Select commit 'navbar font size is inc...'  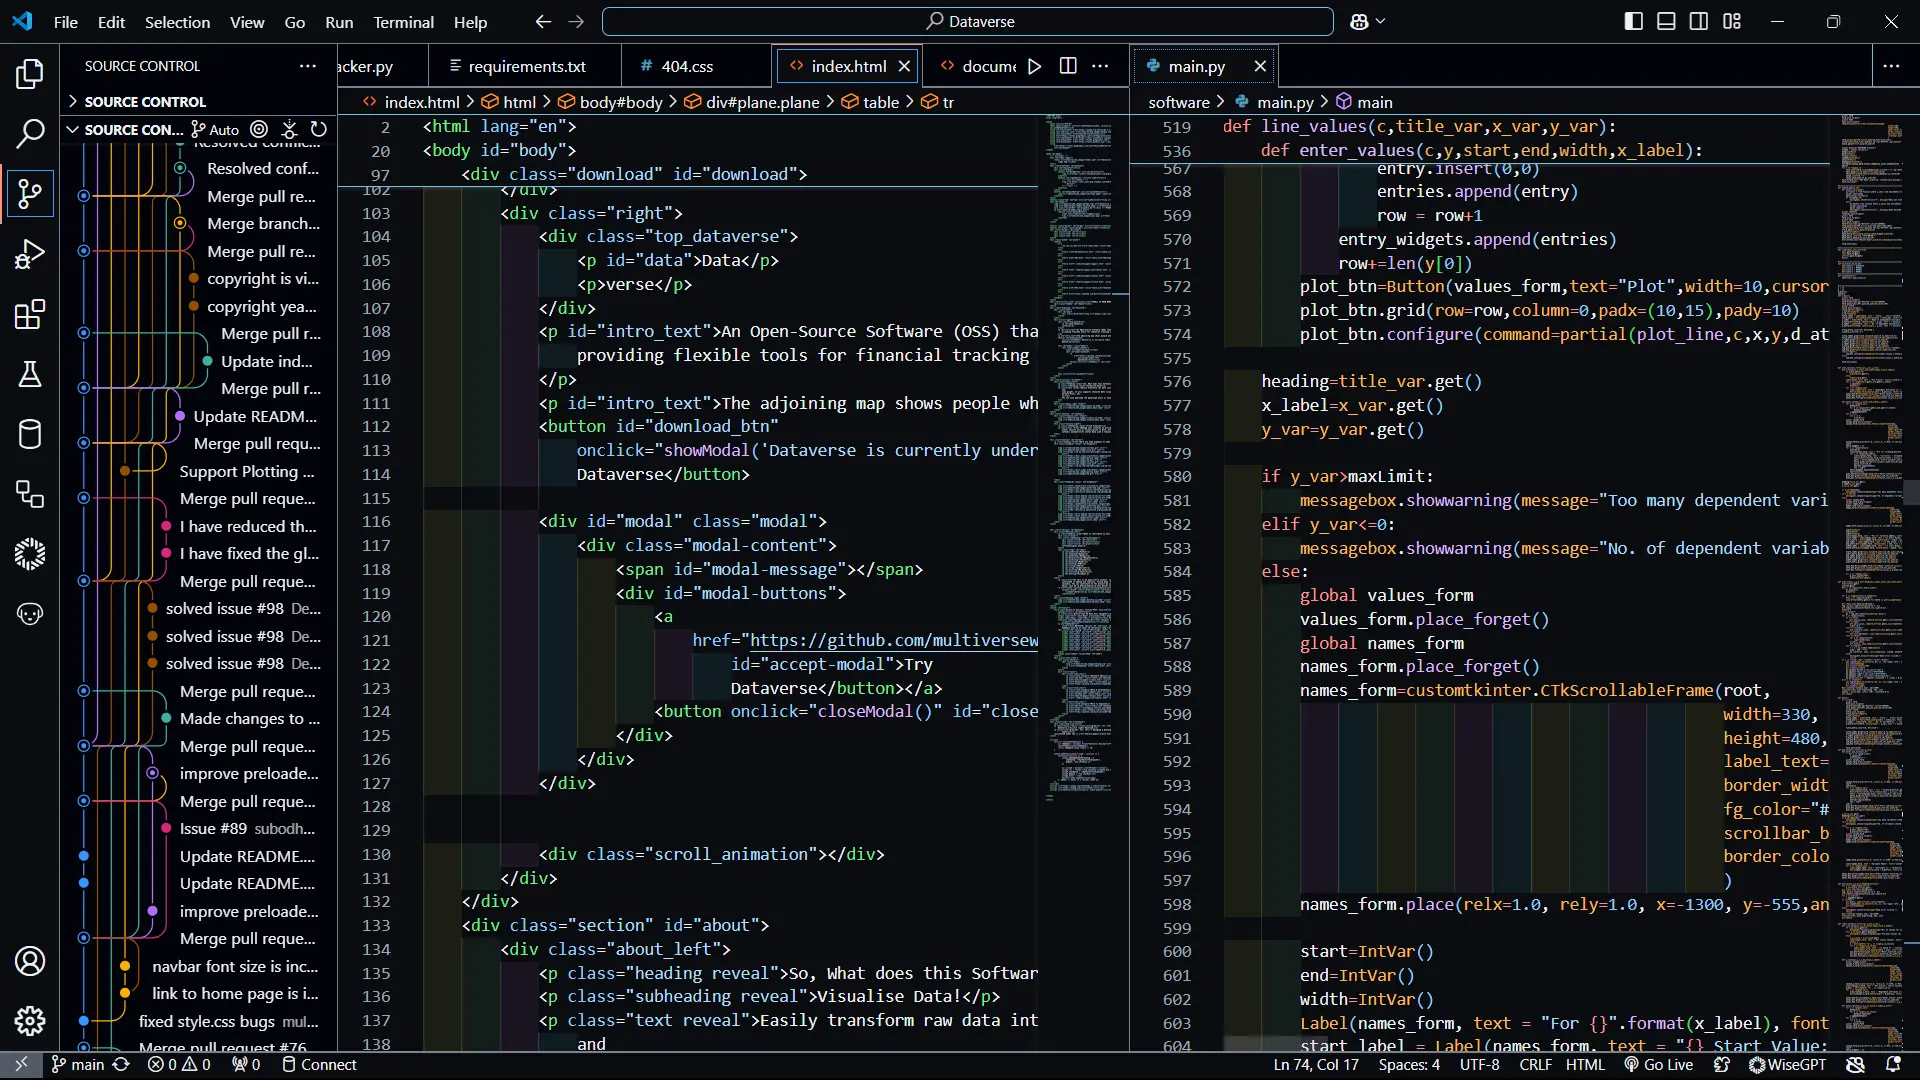point(235,966)
